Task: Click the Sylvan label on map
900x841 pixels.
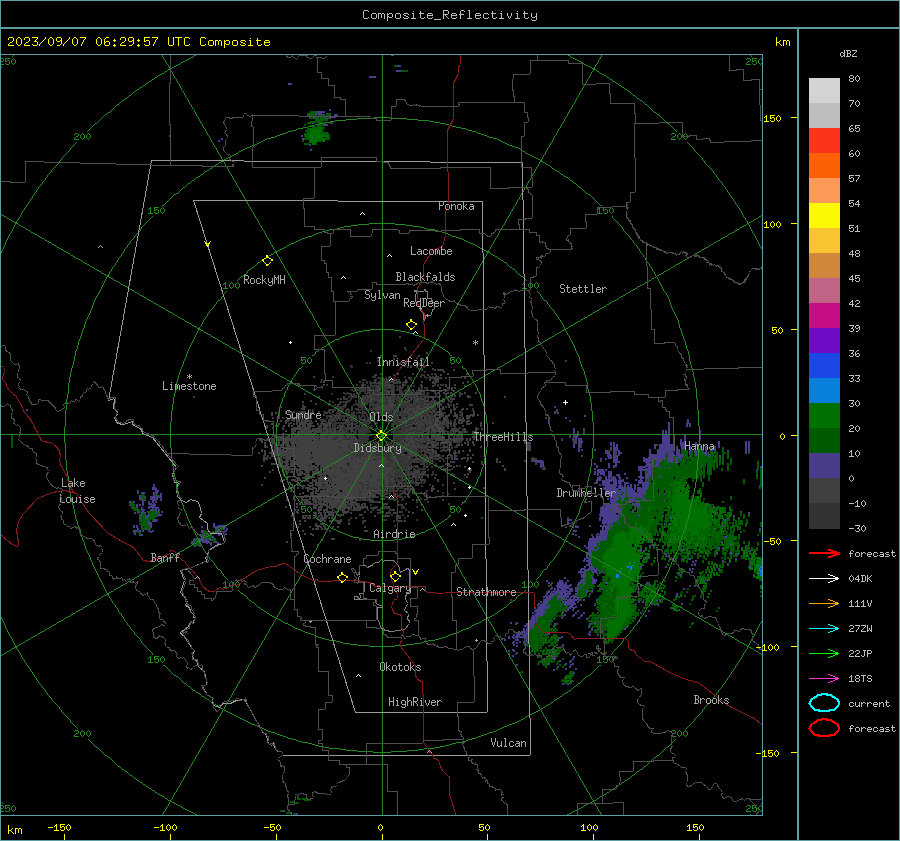Action: point(382,295)
